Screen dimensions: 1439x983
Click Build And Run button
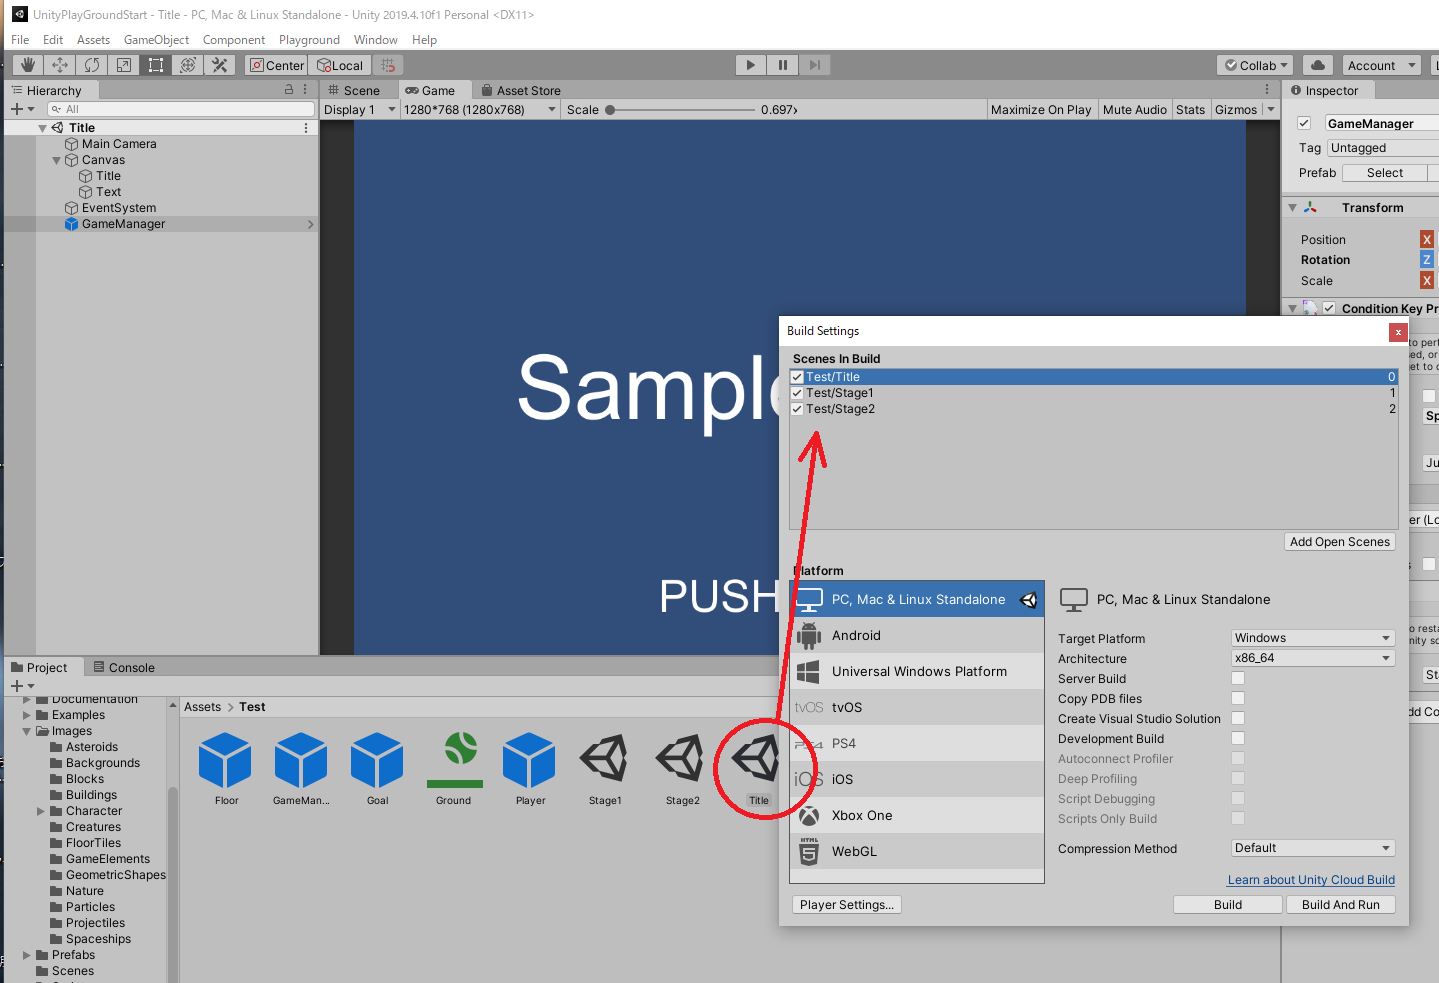[x=1340, y=904]
